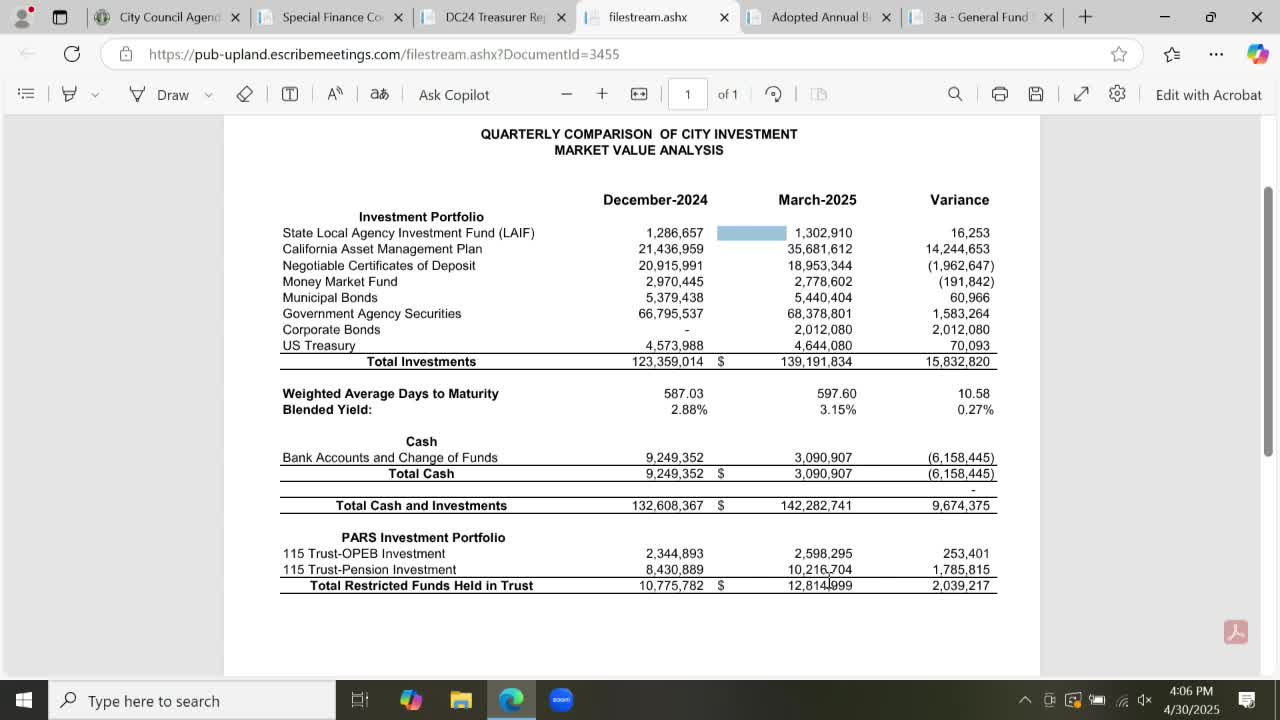Click the Rotate page icon

773,94
